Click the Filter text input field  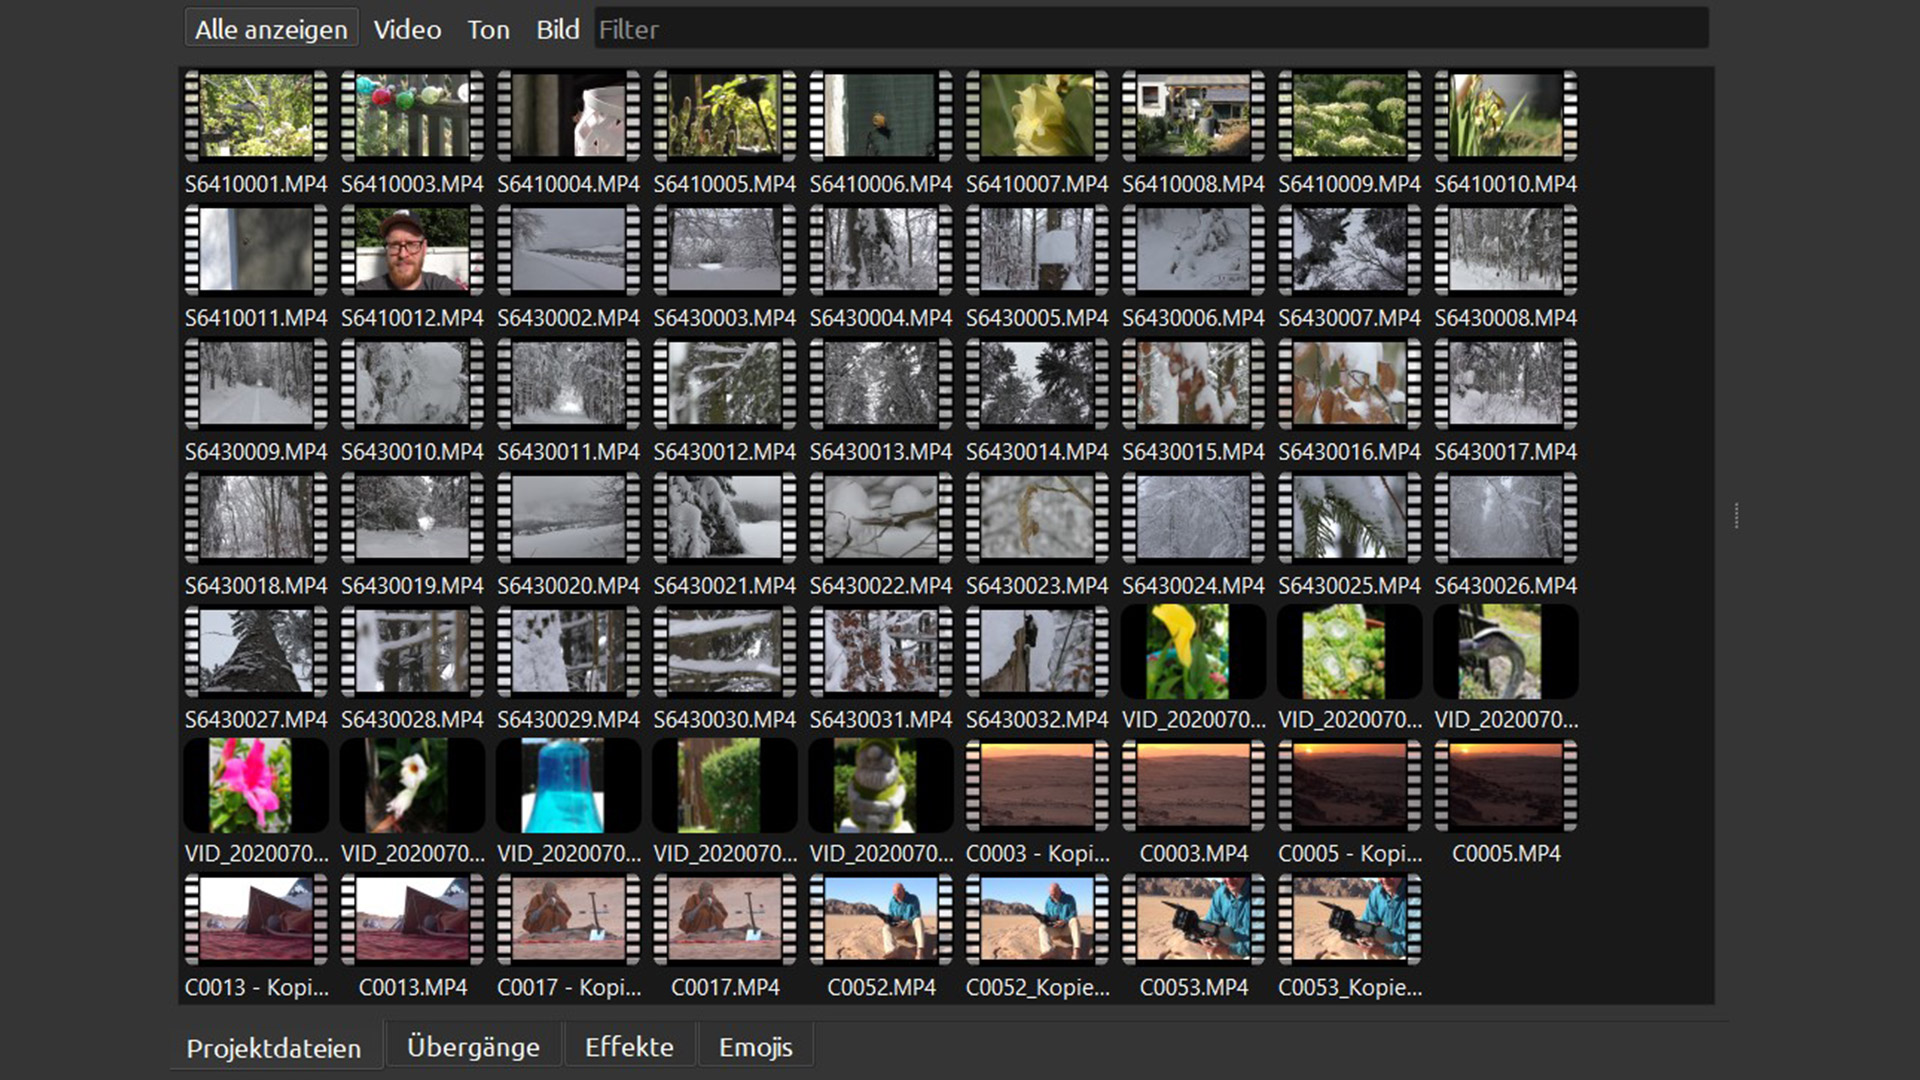[1150, 30]
